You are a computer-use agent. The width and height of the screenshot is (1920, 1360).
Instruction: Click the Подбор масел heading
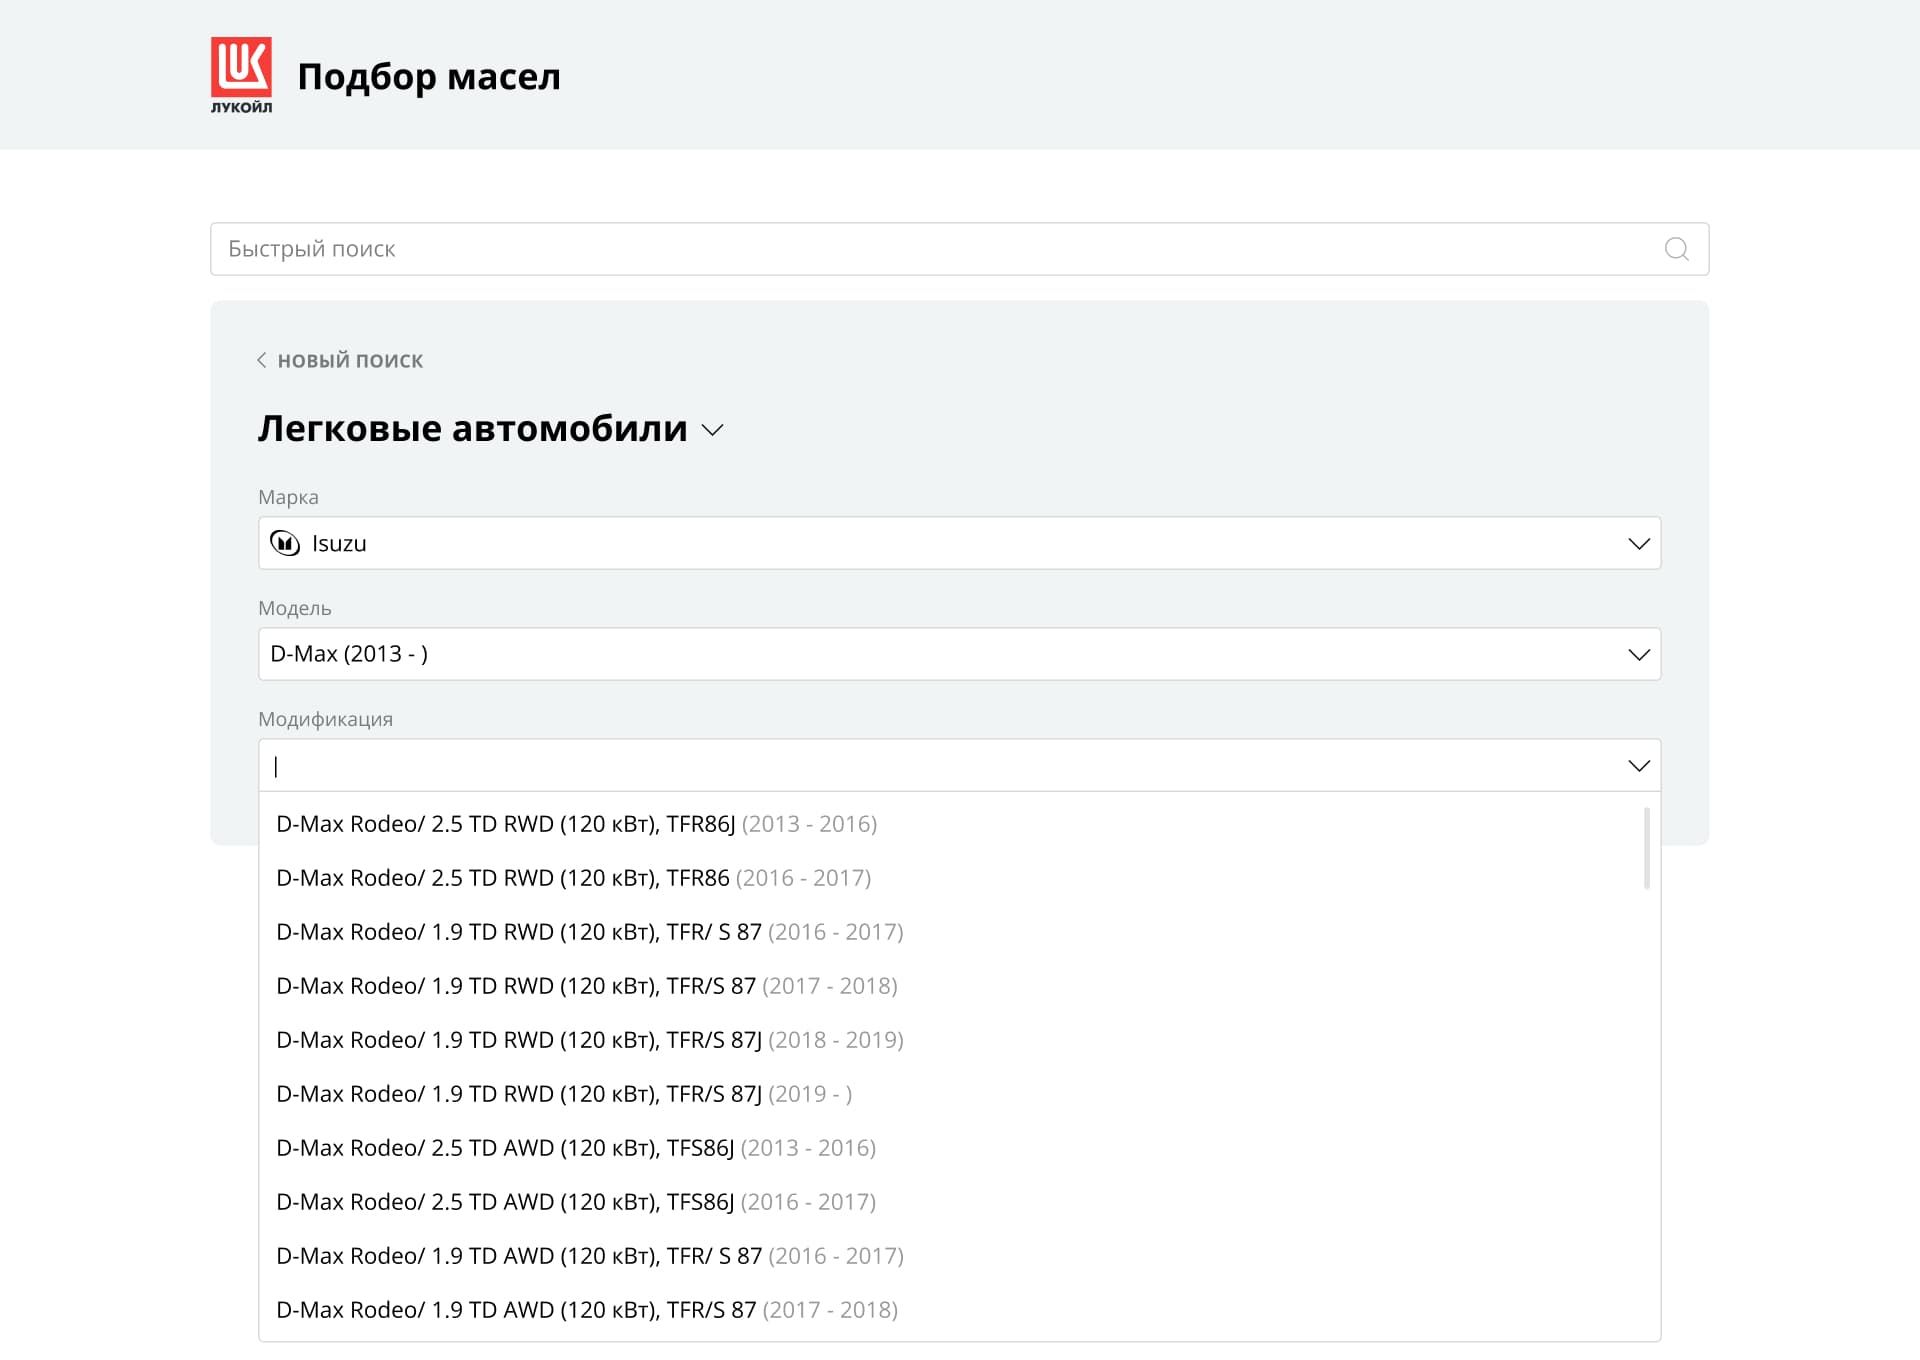[429, 76]
